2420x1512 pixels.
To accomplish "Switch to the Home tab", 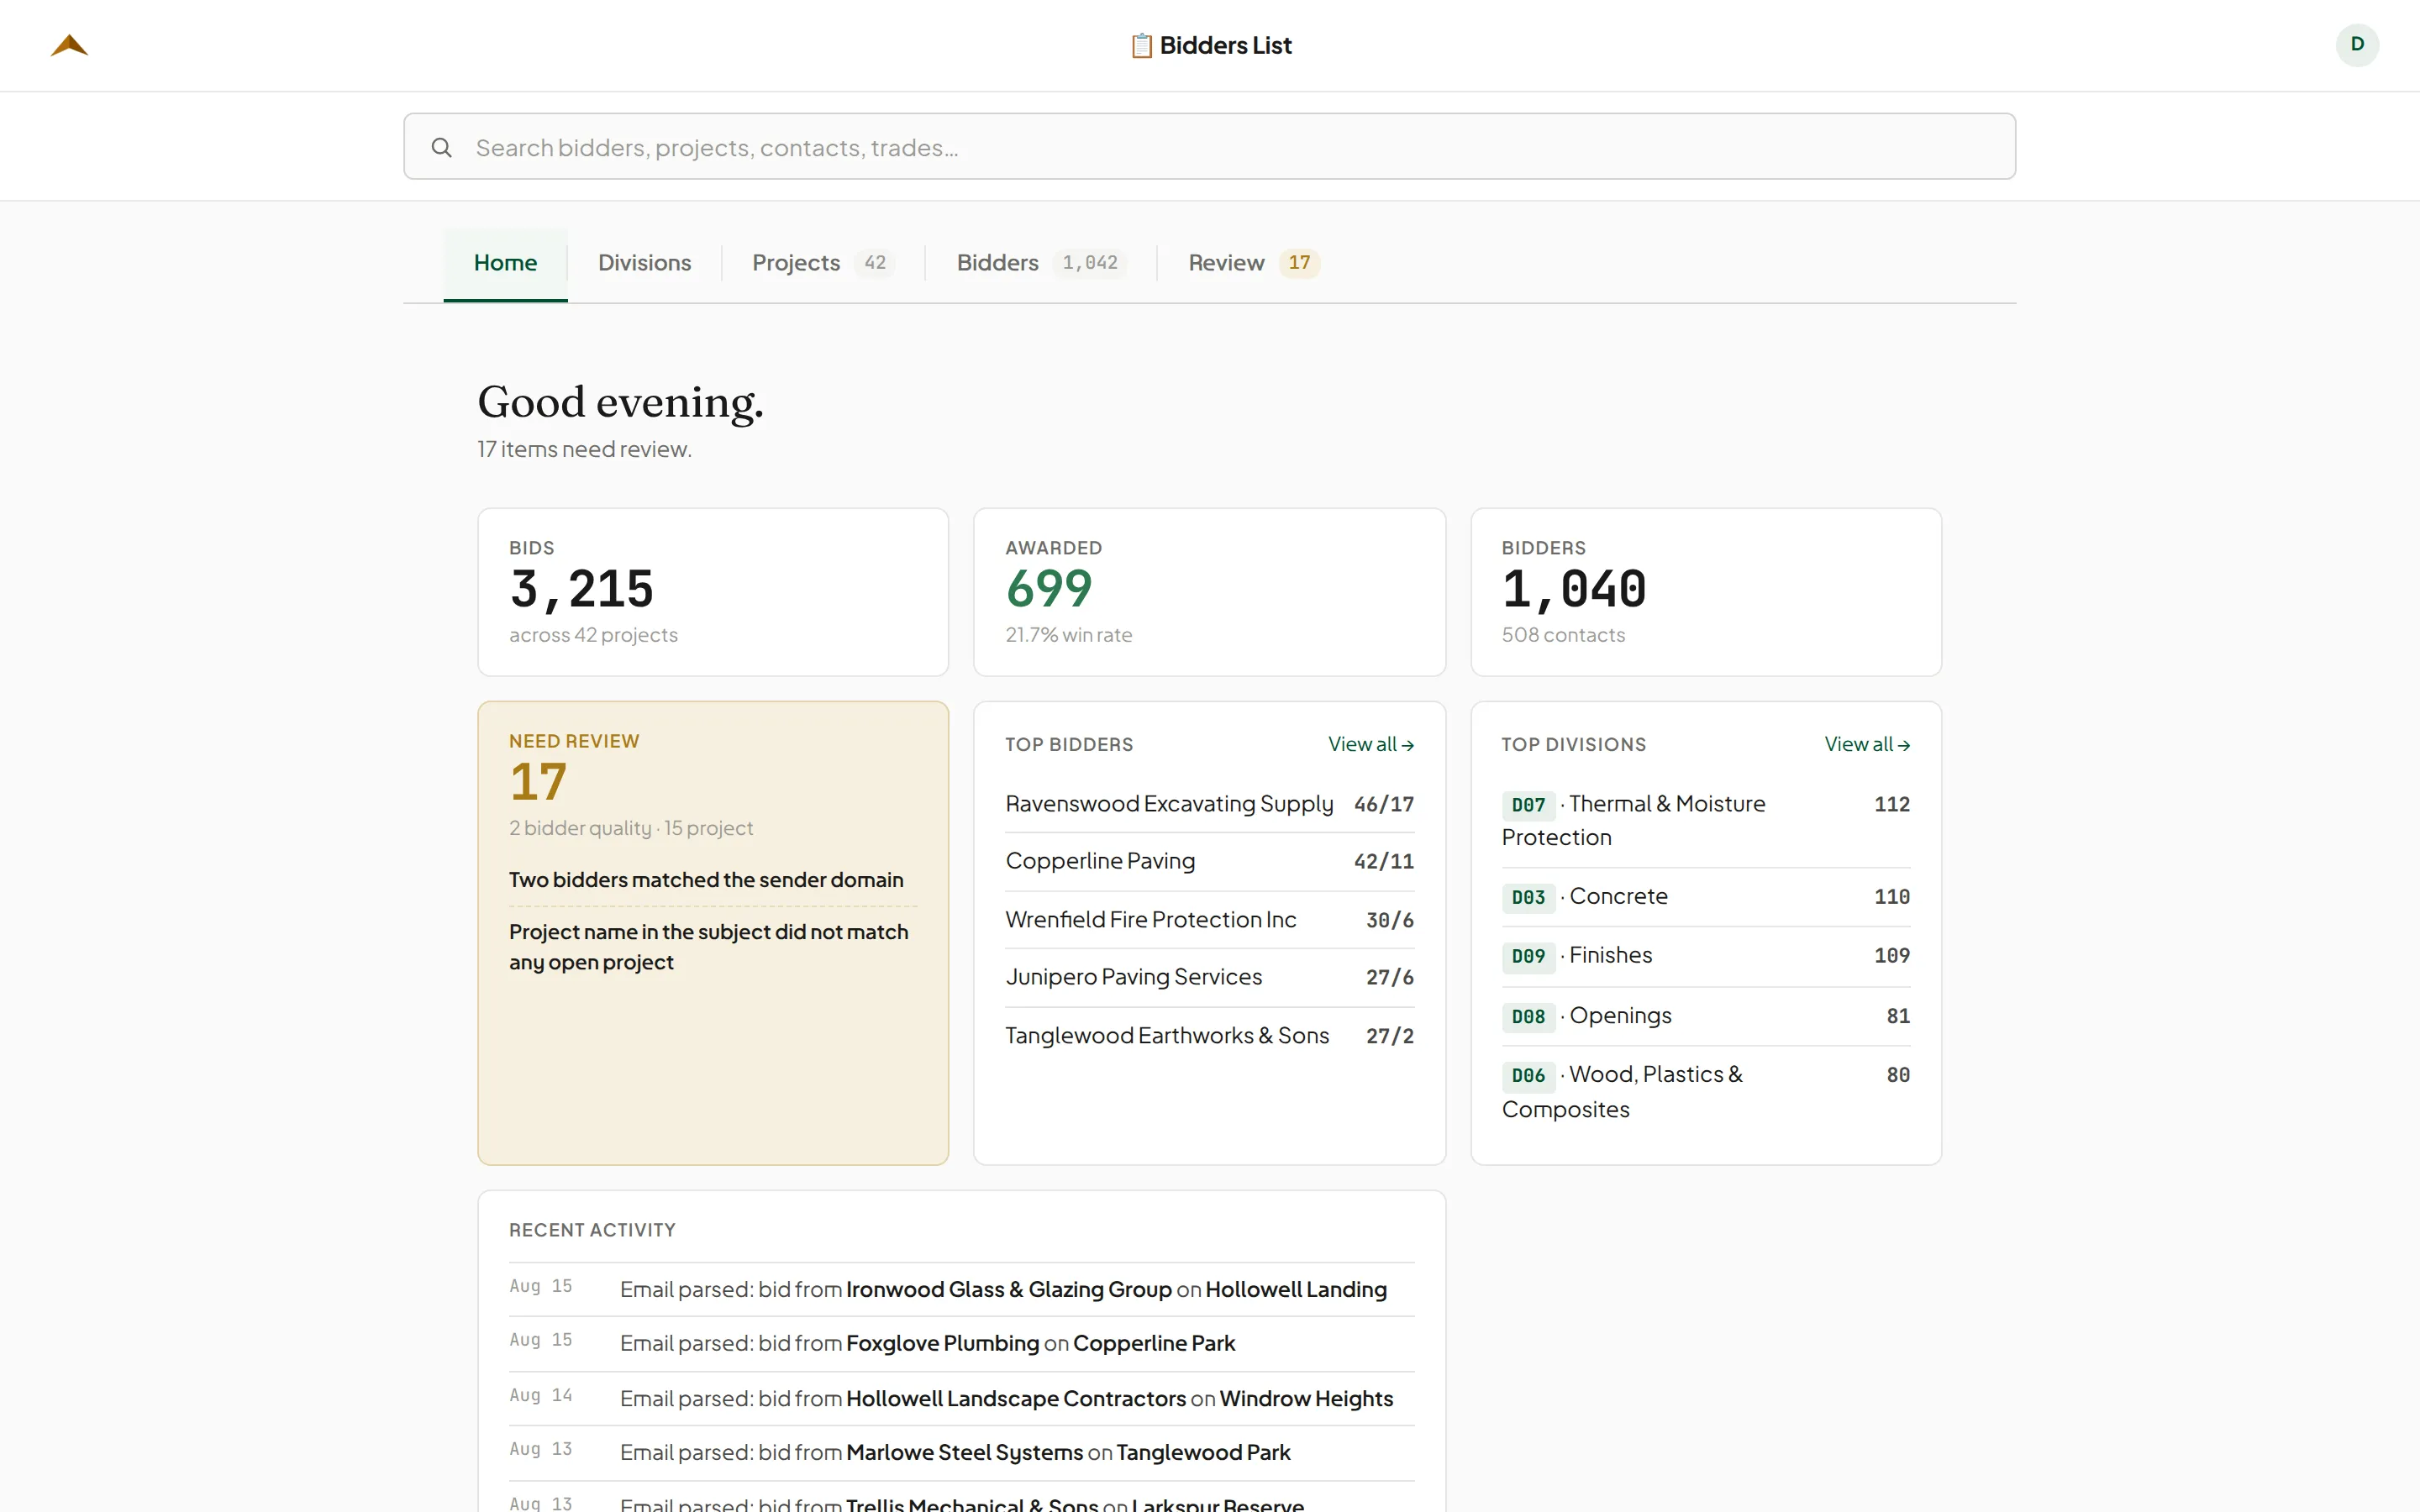I will [505, 263].
